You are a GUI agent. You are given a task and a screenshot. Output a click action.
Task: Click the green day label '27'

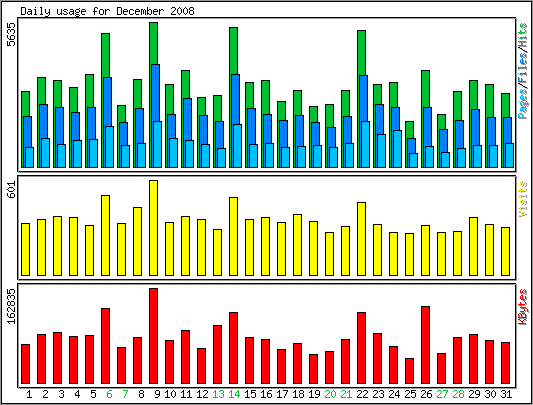[x=442, y=394]
